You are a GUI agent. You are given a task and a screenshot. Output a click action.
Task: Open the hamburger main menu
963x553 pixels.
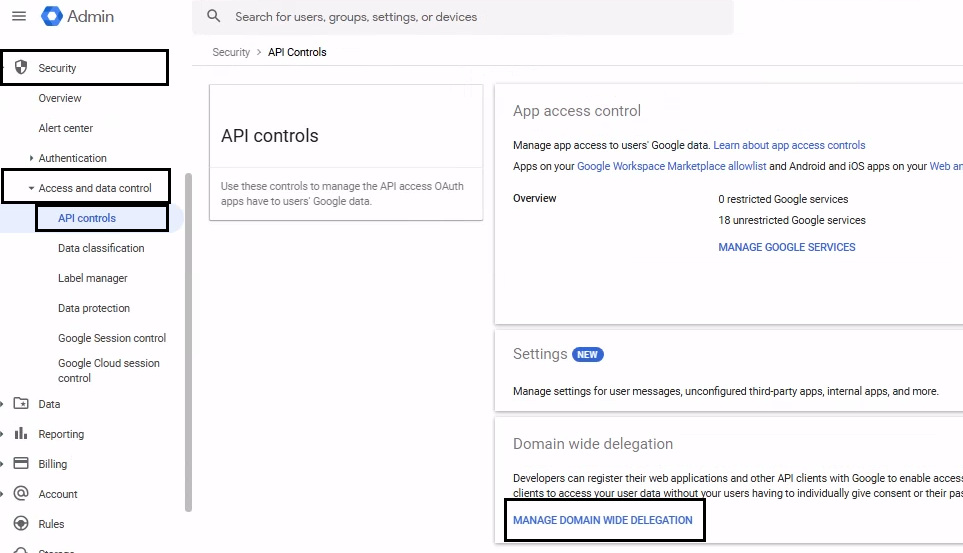click(x=19, y=16)
